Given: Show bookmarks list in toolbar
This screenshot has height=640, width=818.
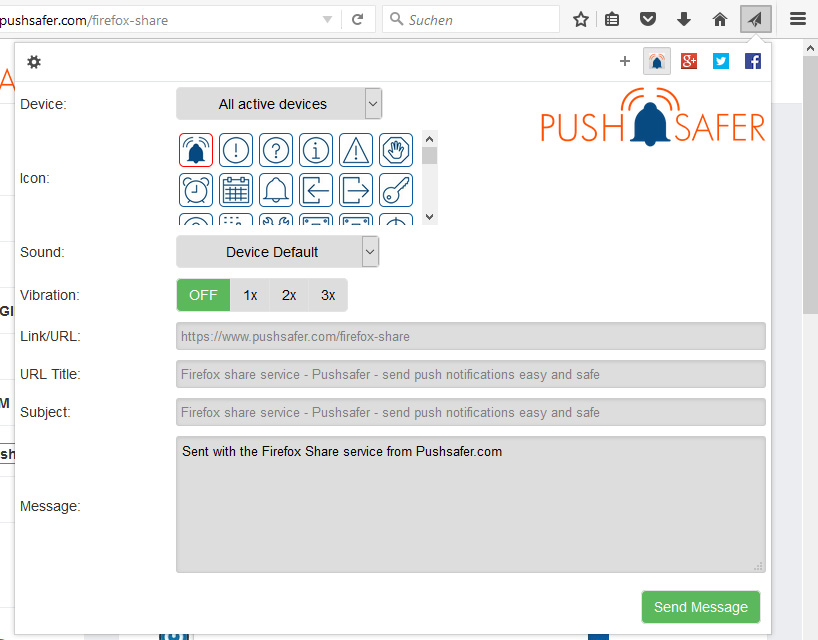Looking at the screenshot, I should tap(612, 20).
